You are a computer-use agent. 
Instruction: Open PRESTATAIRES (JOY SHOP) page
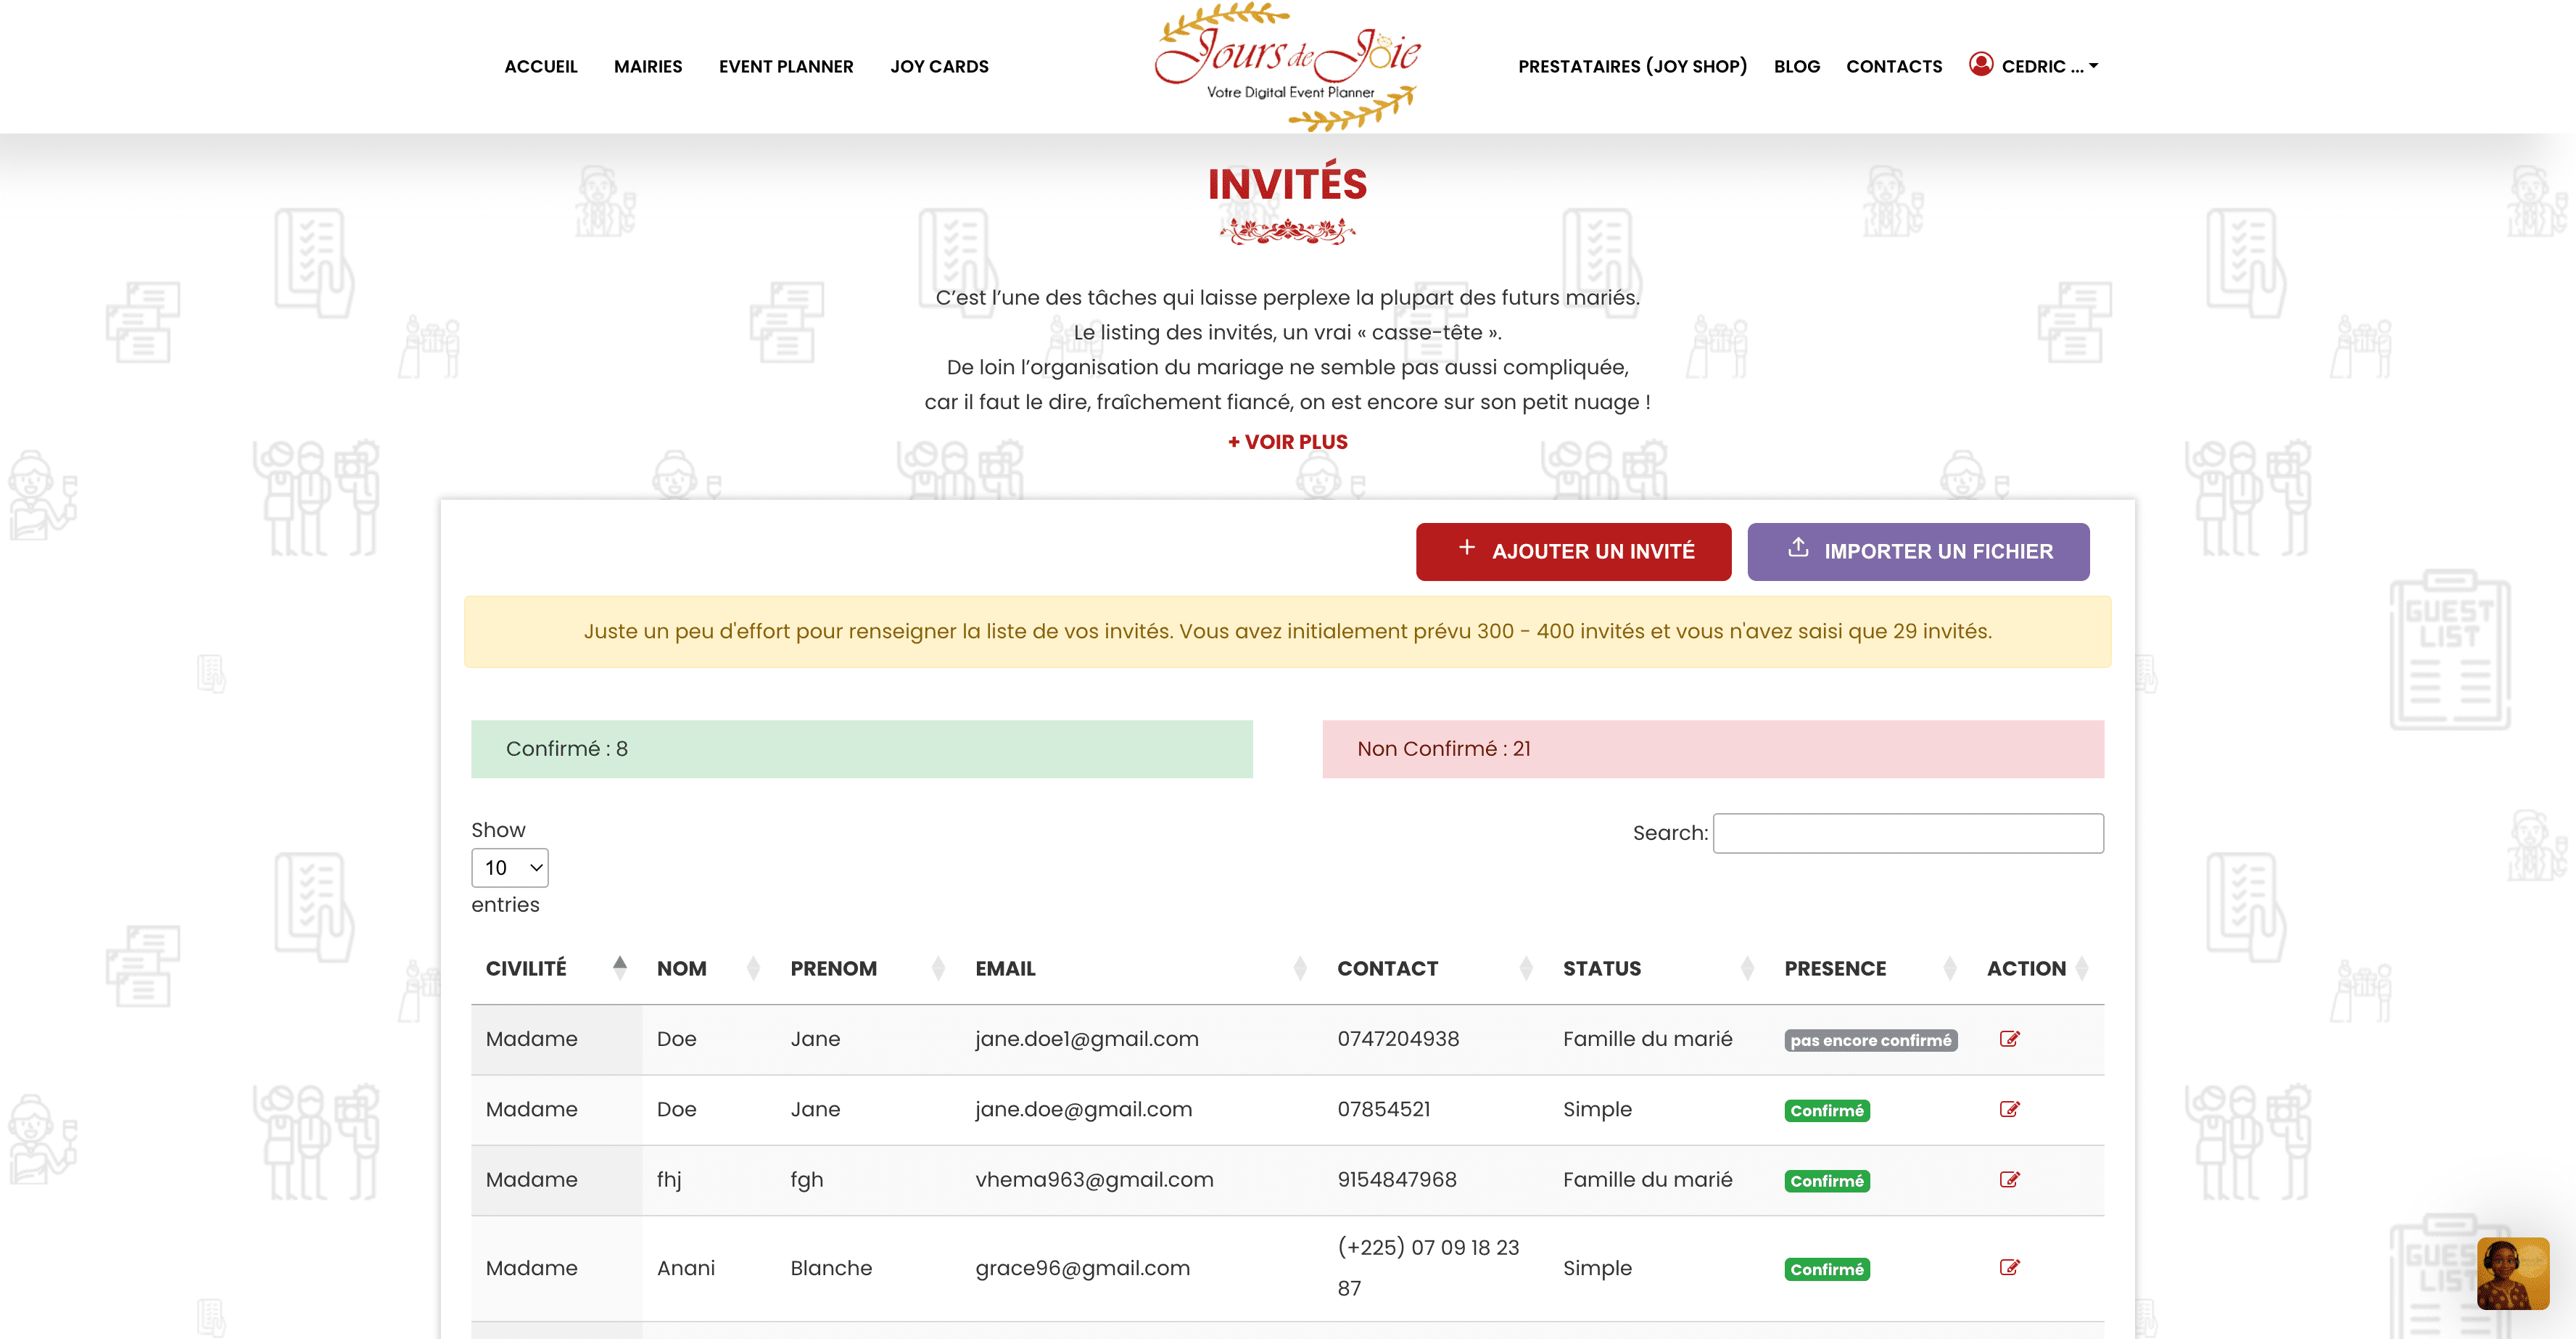[1632, 66]
